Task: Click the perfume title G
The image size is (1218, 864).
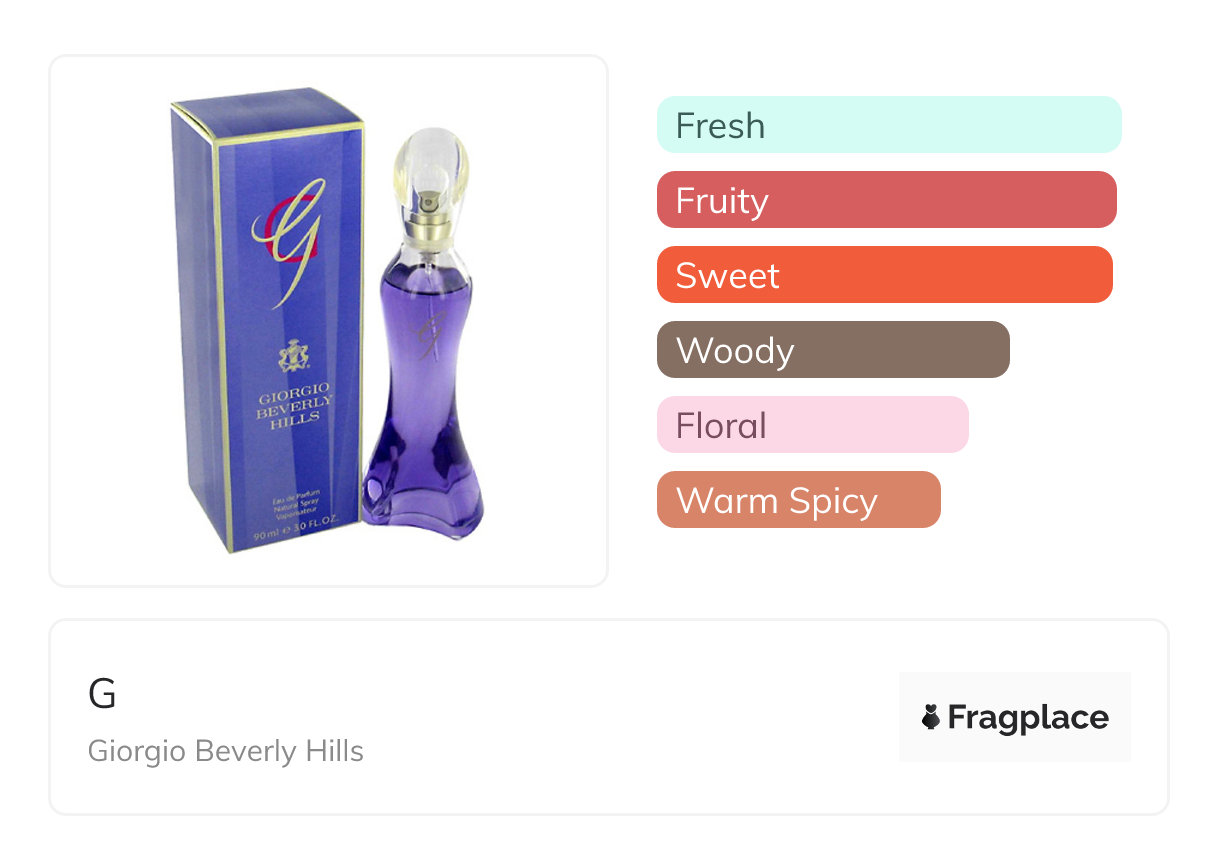Action: (x=102, y=694)
